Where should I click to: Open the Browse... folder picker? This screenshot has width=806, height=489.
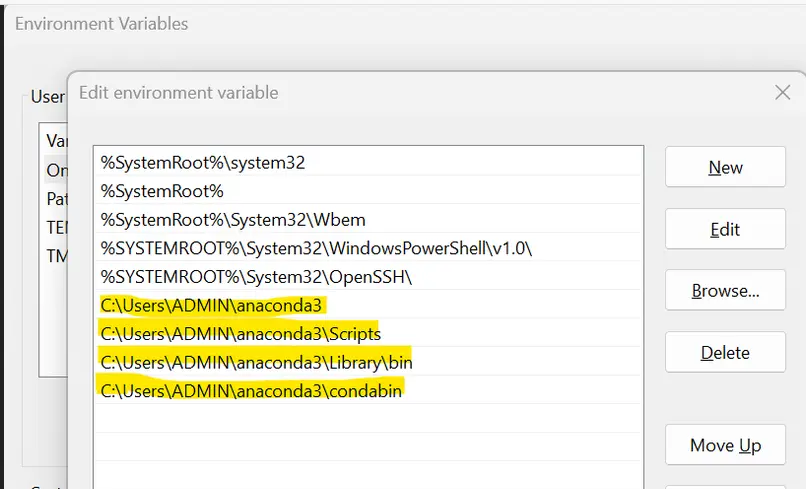[725, 291]
